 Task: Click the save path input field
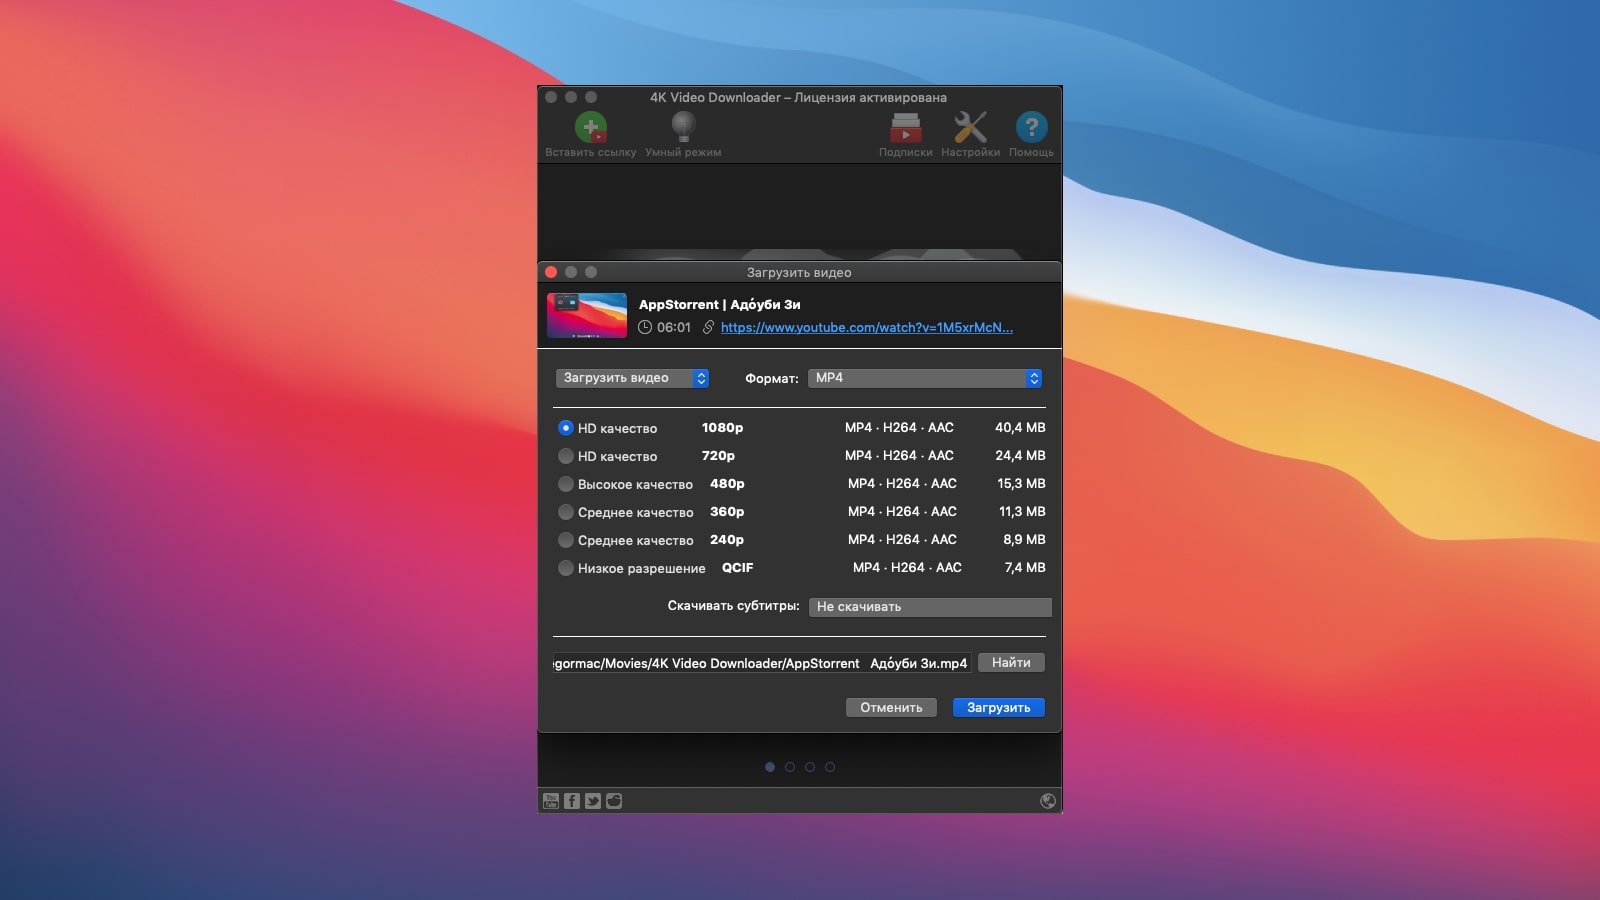click(762, 663)
